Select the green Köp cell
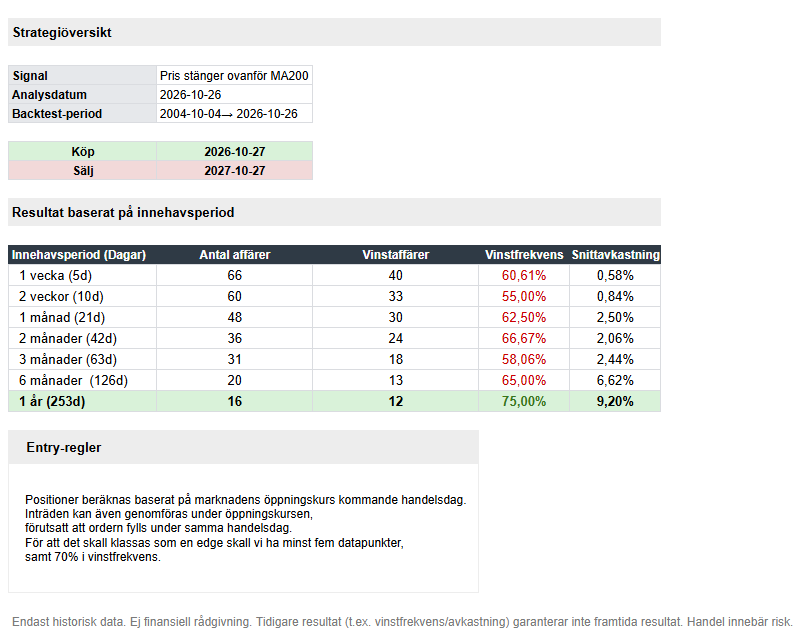Image resolution: width=799 pixels, height=637 pixels. 83,151
